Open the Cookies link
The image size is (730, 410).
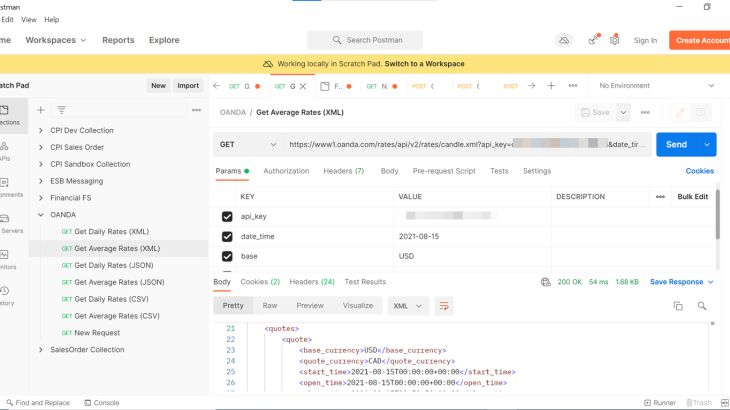tap(699, 171)
